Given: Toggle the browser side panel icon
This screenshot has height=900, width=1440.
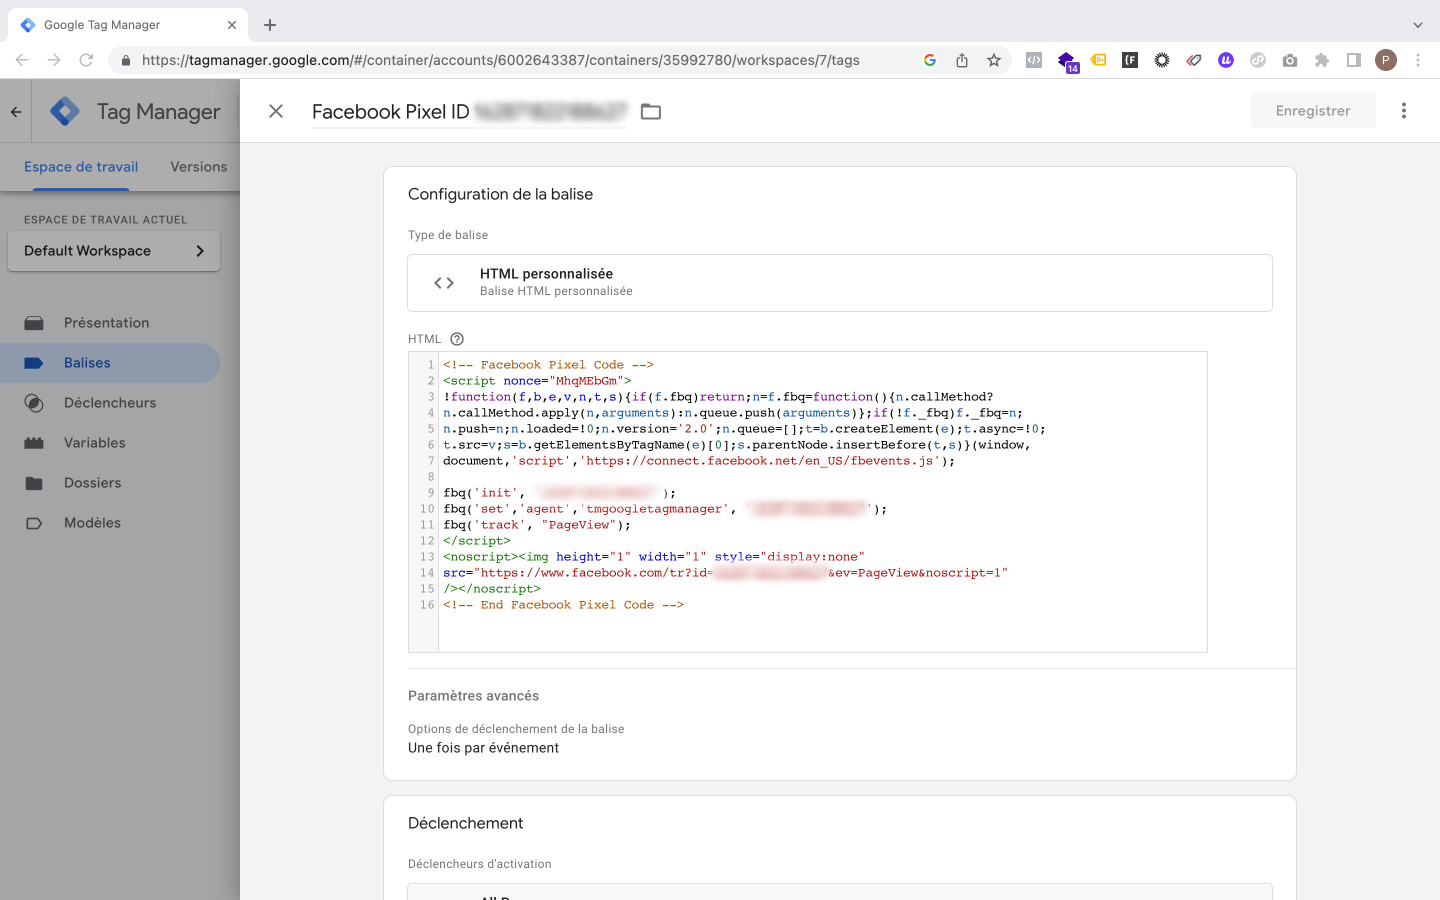Looking at the screenshot, I should pyautogui.click(x=1354, y=60).
